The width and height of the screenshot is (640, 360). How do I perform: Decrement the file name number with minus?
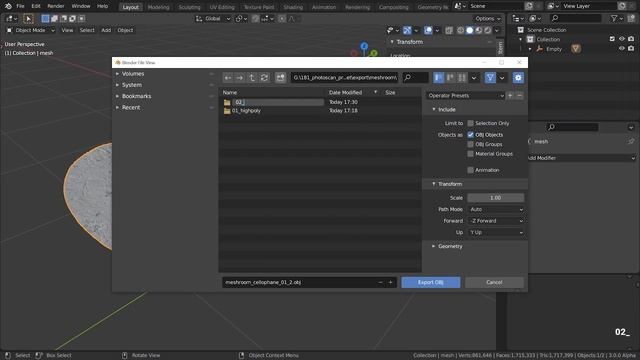380,282
